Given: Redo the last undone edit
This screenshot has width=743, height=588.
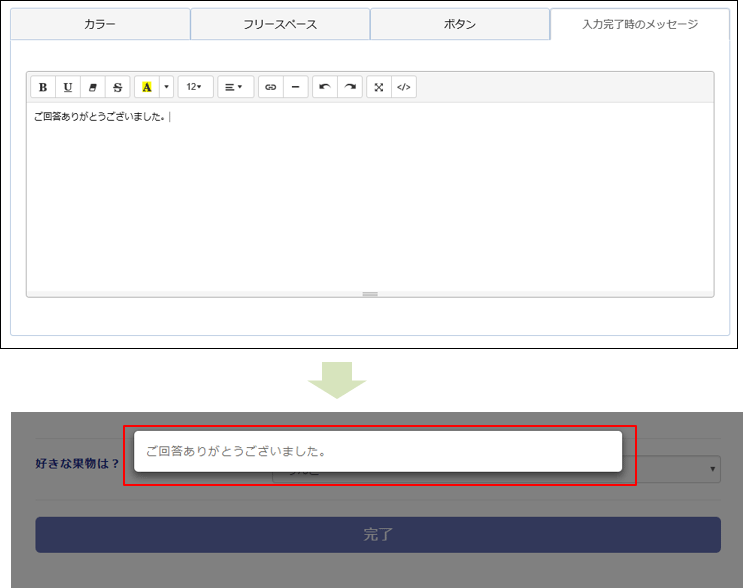Looking at the screenshot, I should (350, 87).
